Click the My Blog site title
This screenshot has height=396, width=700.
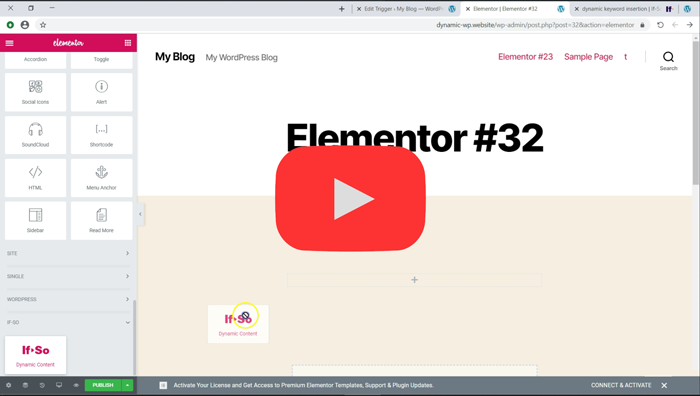coord(175,57)
